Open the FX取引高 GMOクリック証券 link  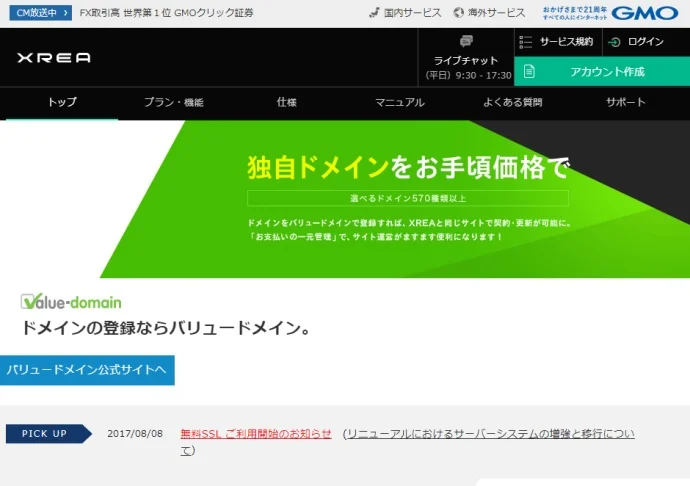[x=166, y=13]
